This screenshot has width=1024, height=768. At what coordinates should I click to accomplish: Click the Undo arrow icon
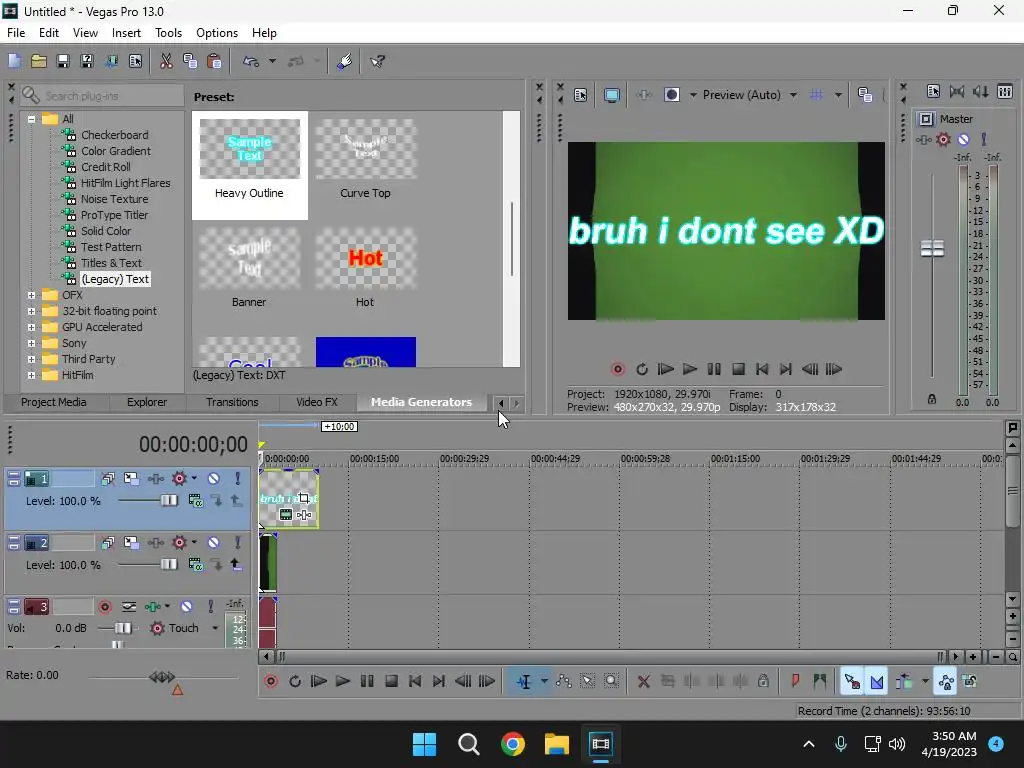click(x=251, y=61)
